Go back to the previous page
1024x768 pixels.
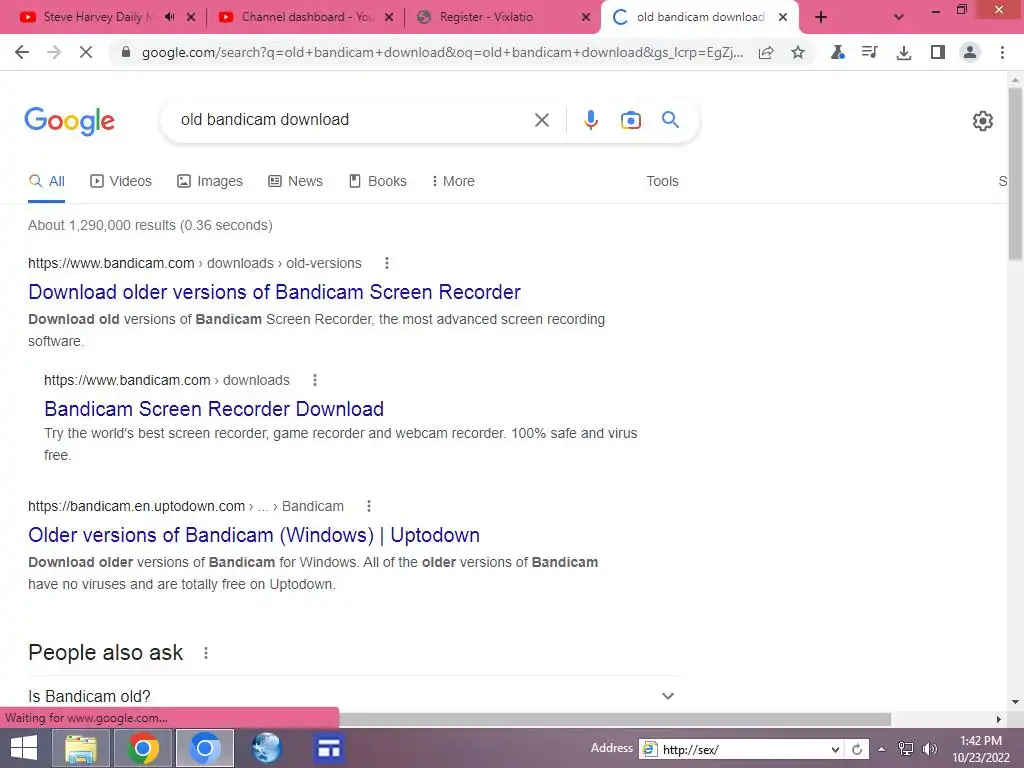[x=22, y=52]
